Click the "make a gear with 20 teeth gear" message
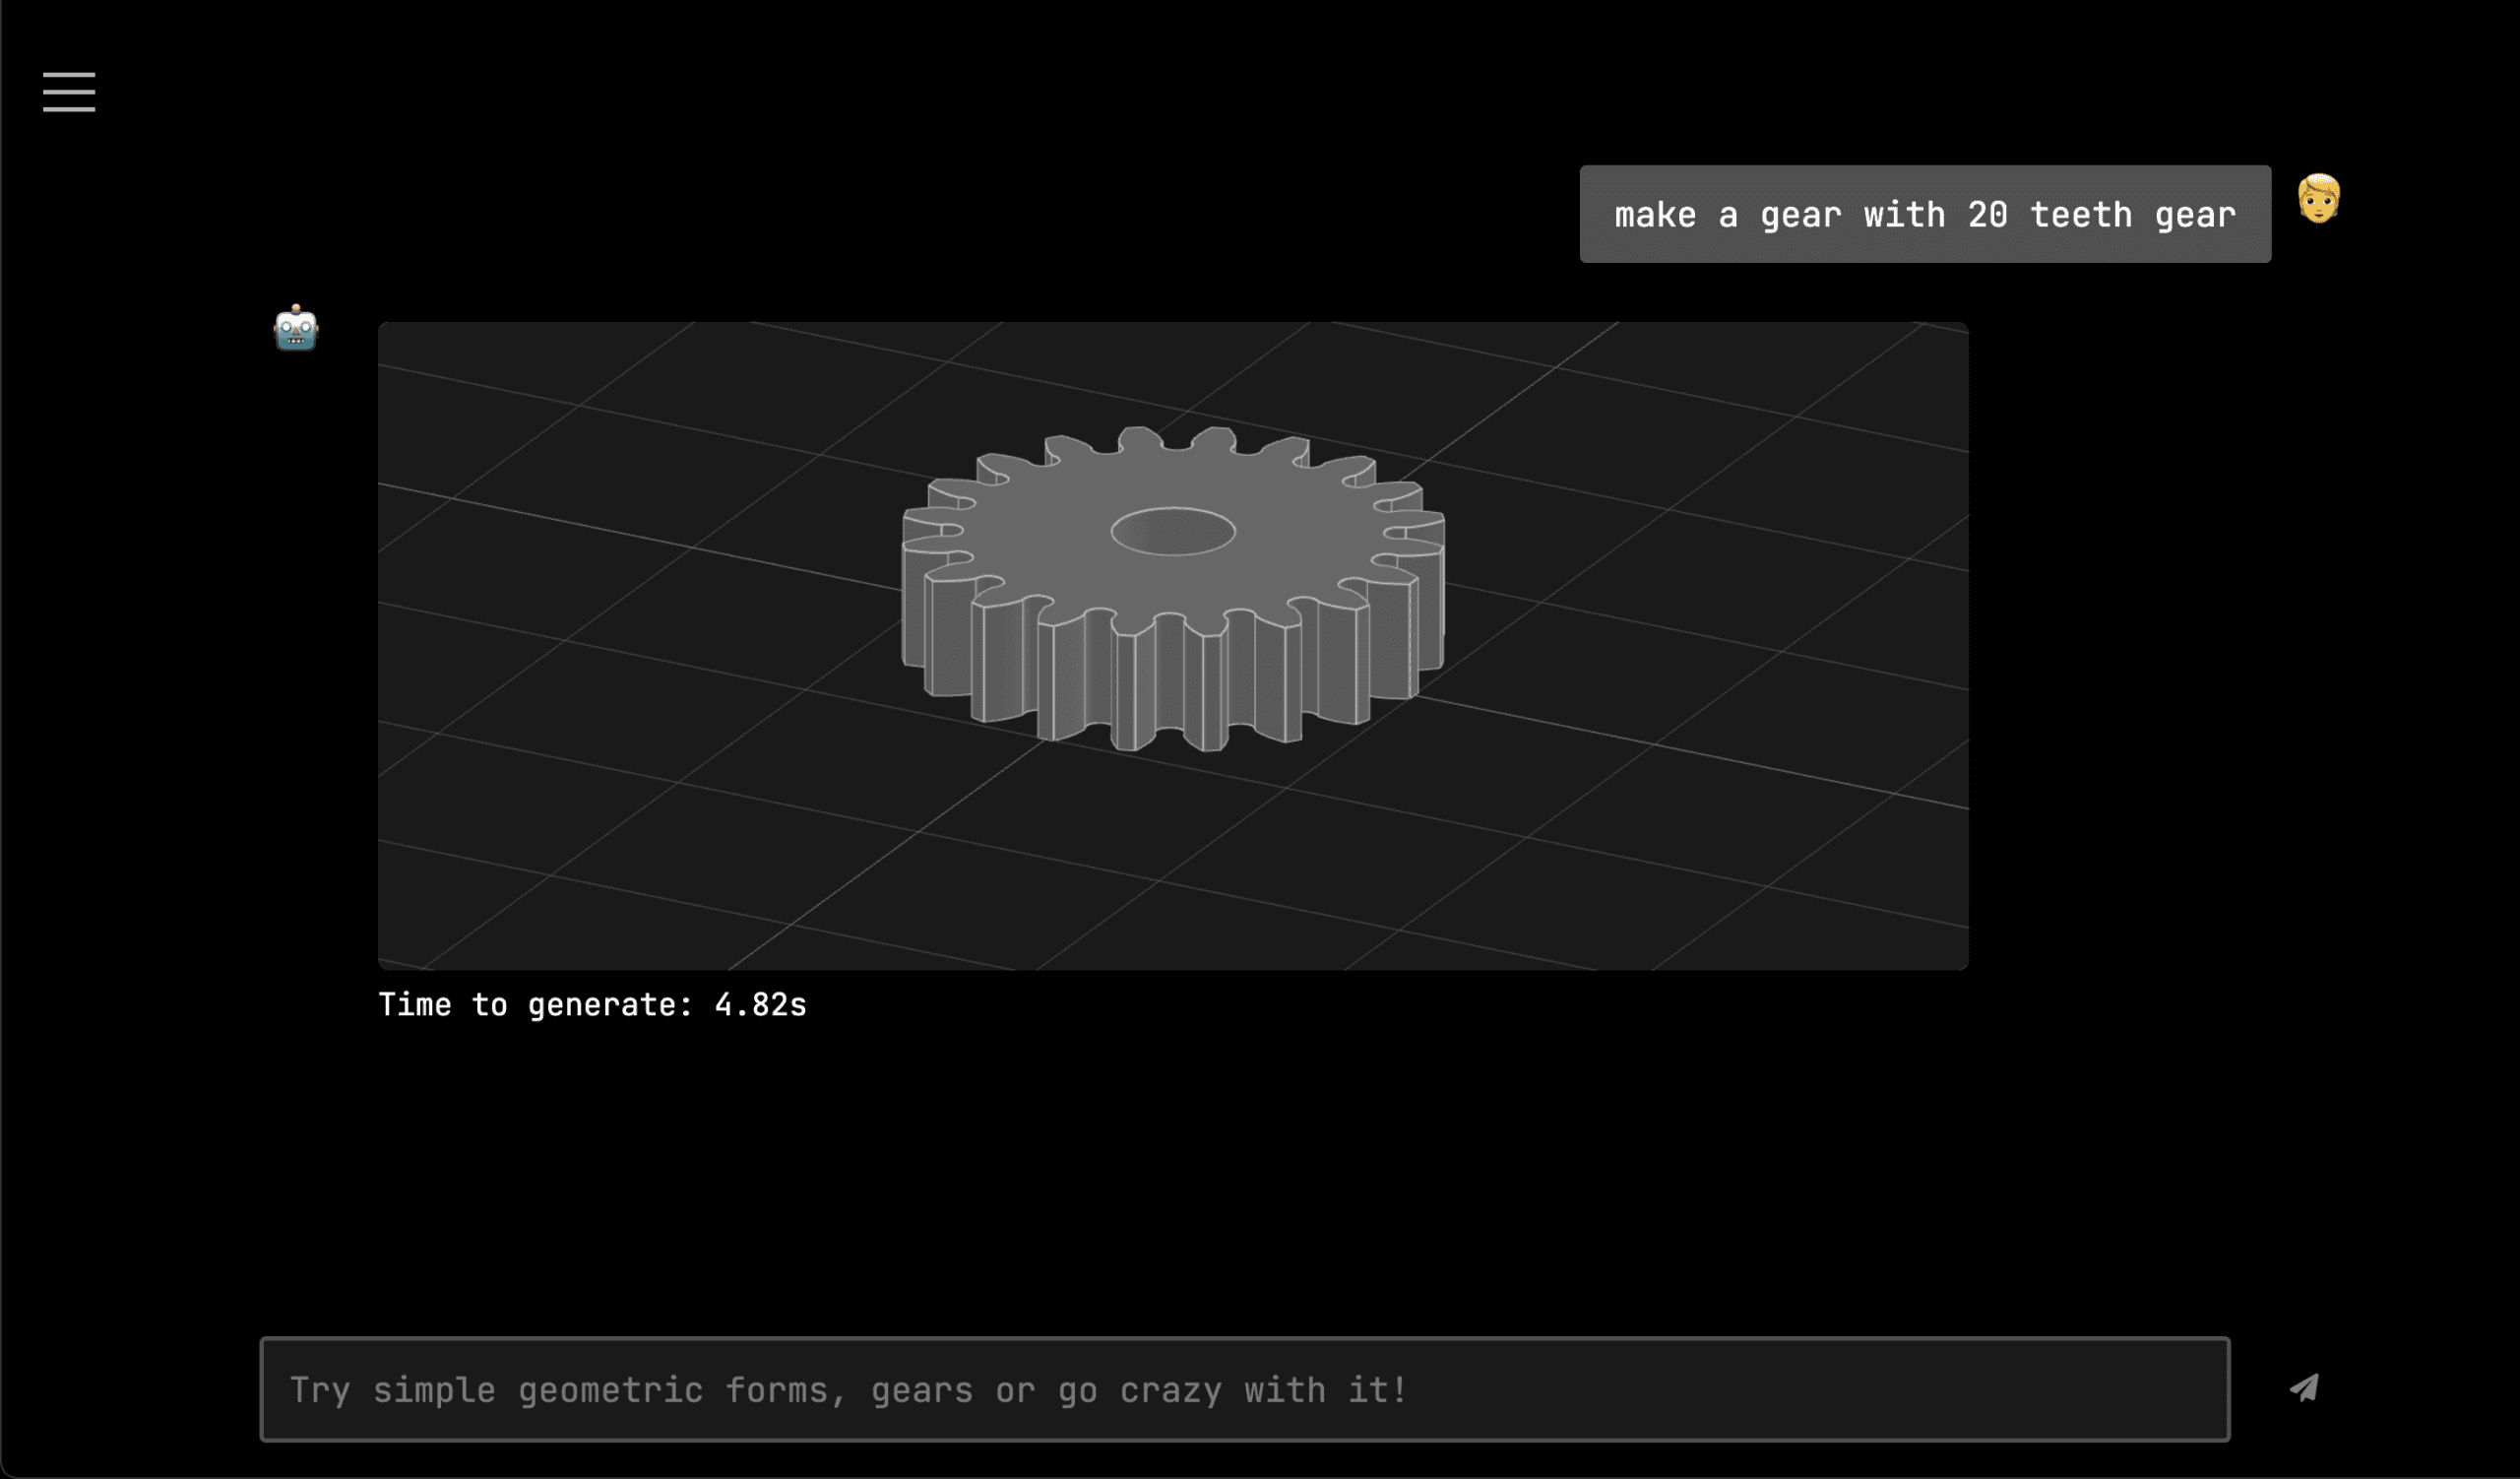The height and width of the screenshot is (1479, 2520). (1925, 214)
